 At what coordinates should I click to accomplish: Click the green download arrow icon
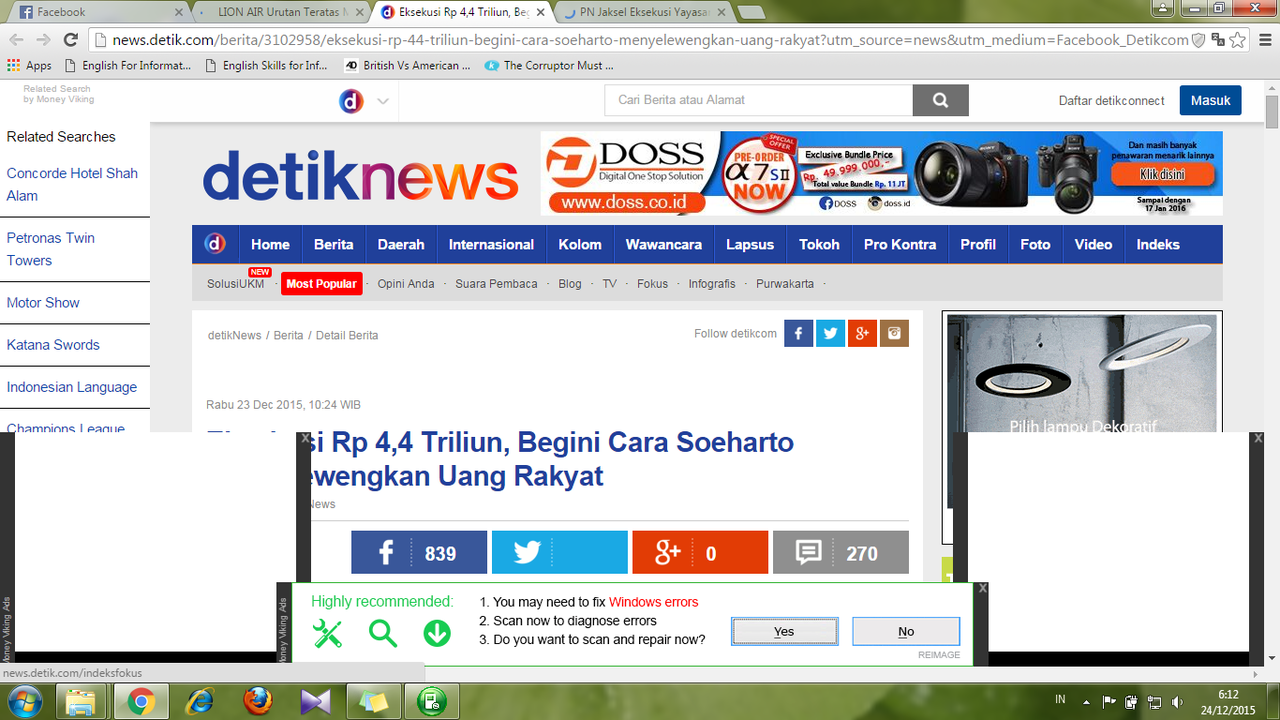(x=437, y=633)
